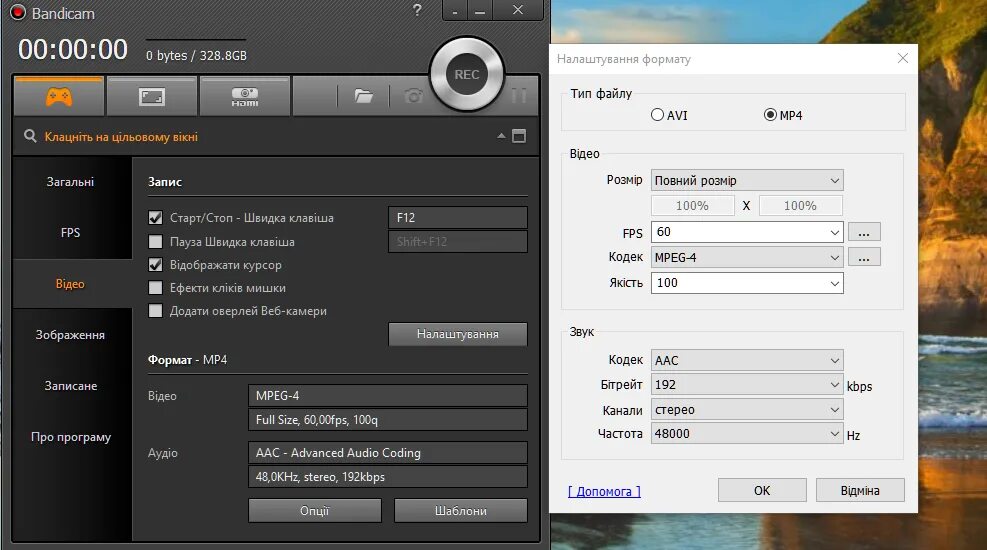Click the Full Size, 60,00fps, 100q field
The image size is (987, 550).
[x=388, y=420]
